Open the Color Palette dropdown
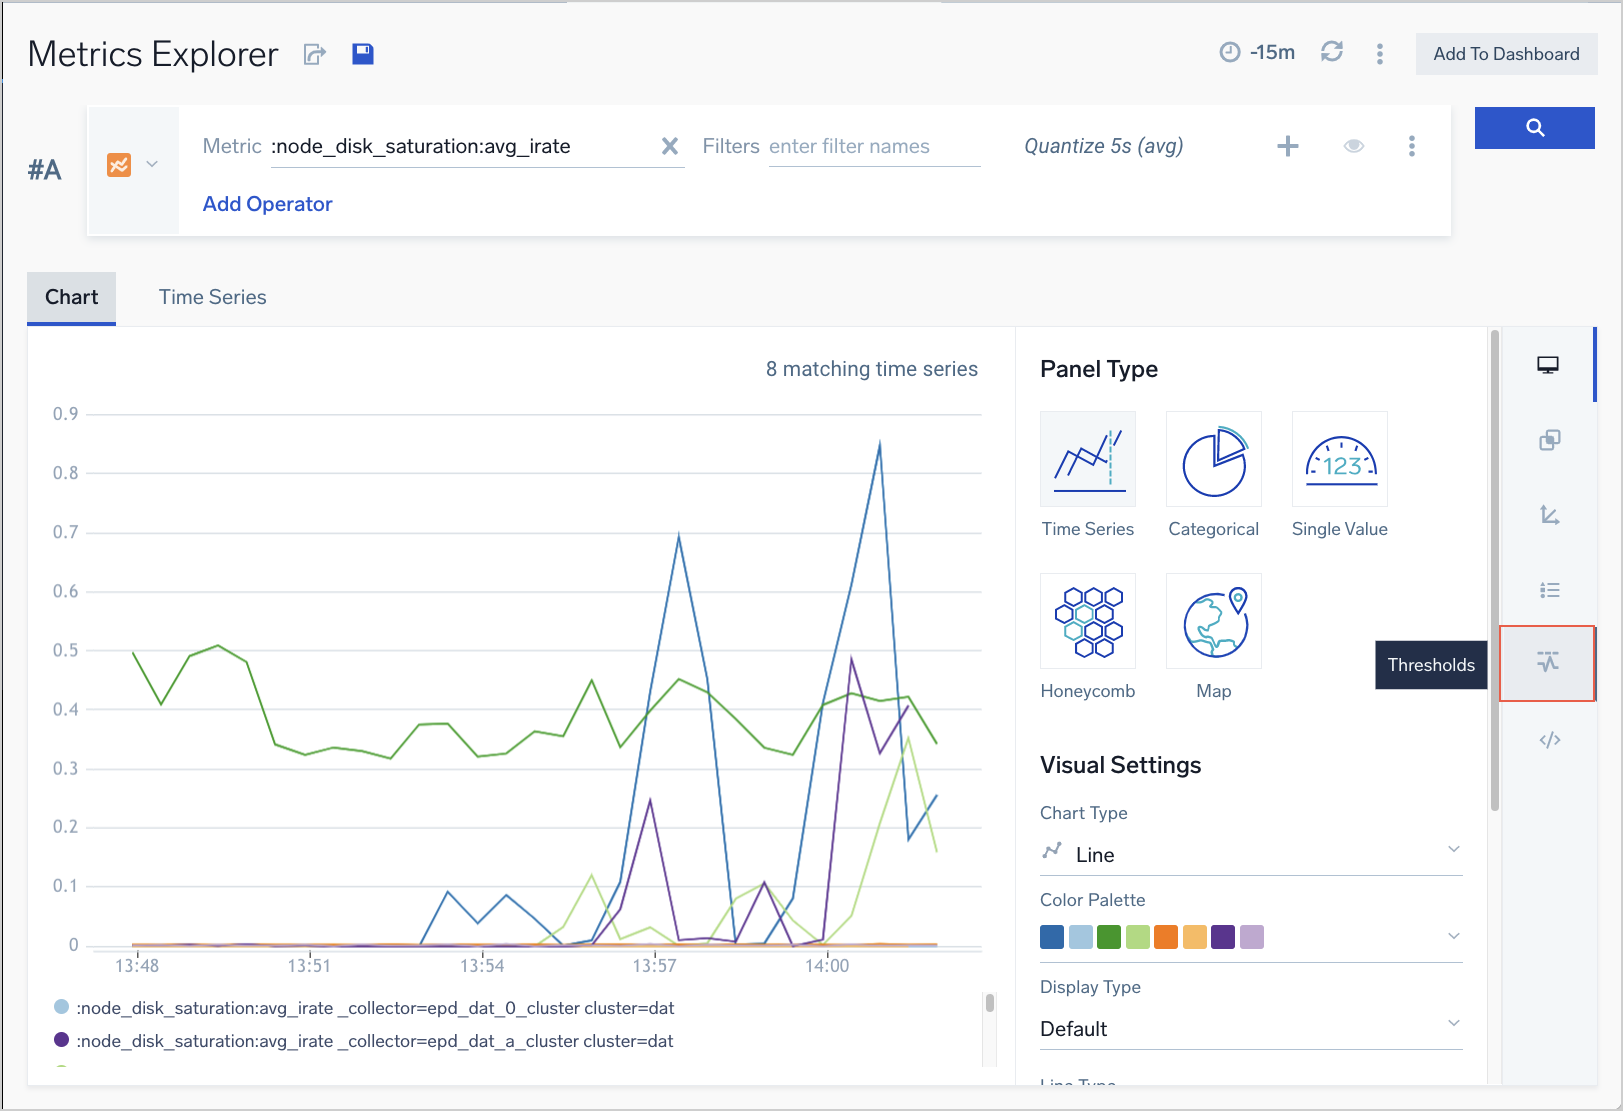1623x1111 pixels. point(1250,937)
